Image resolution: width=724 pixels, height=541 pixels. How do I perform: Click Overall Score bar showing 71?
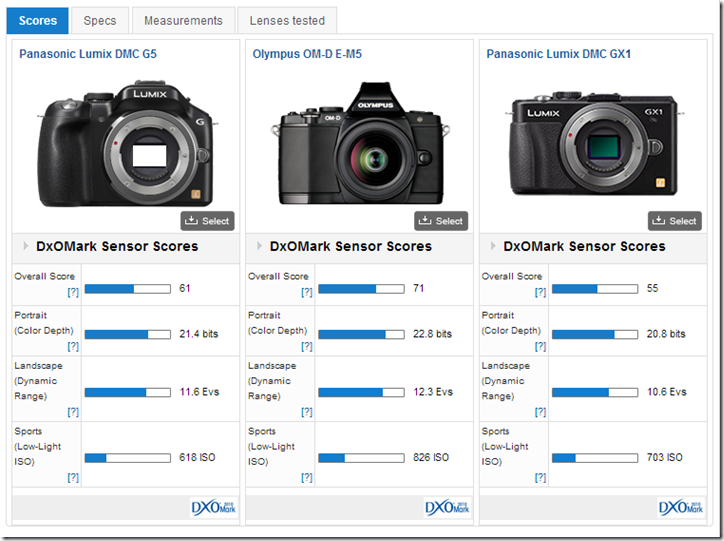[x=362, y=289]
